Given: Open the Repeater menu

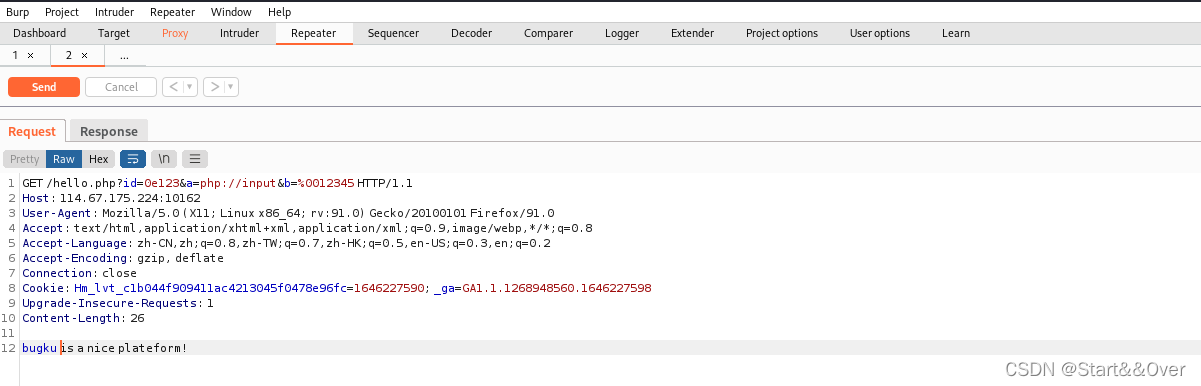Looking at the screenshot, I should 173,12.
